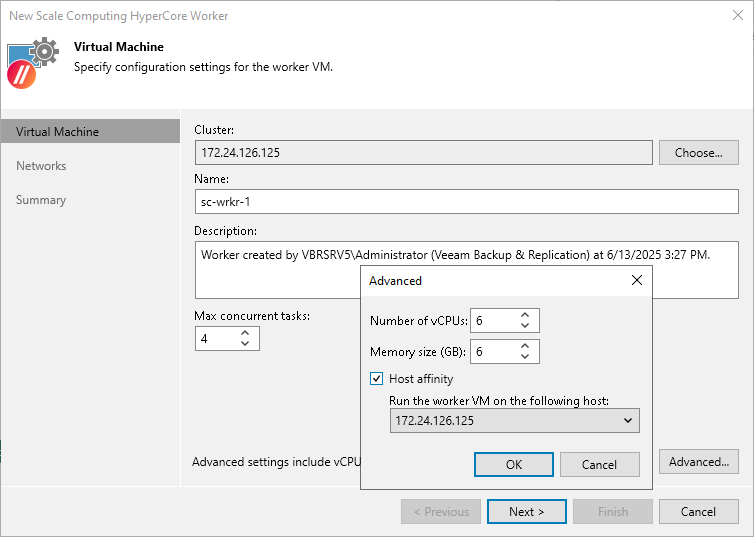Click the worker VM wizard header icon
The height and width of the screenshot is (537, 754).
click(x=33, y=60)
